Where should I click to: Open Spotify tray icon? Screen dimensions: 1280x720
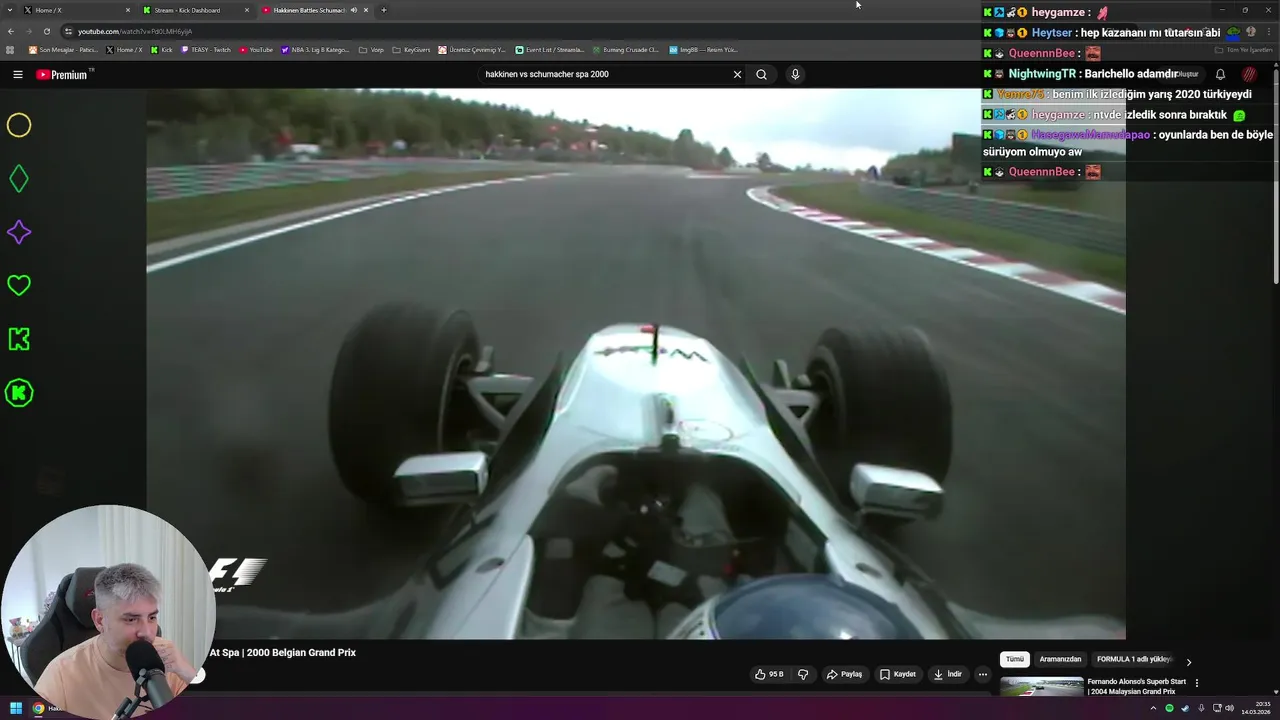pos(1169,708)
